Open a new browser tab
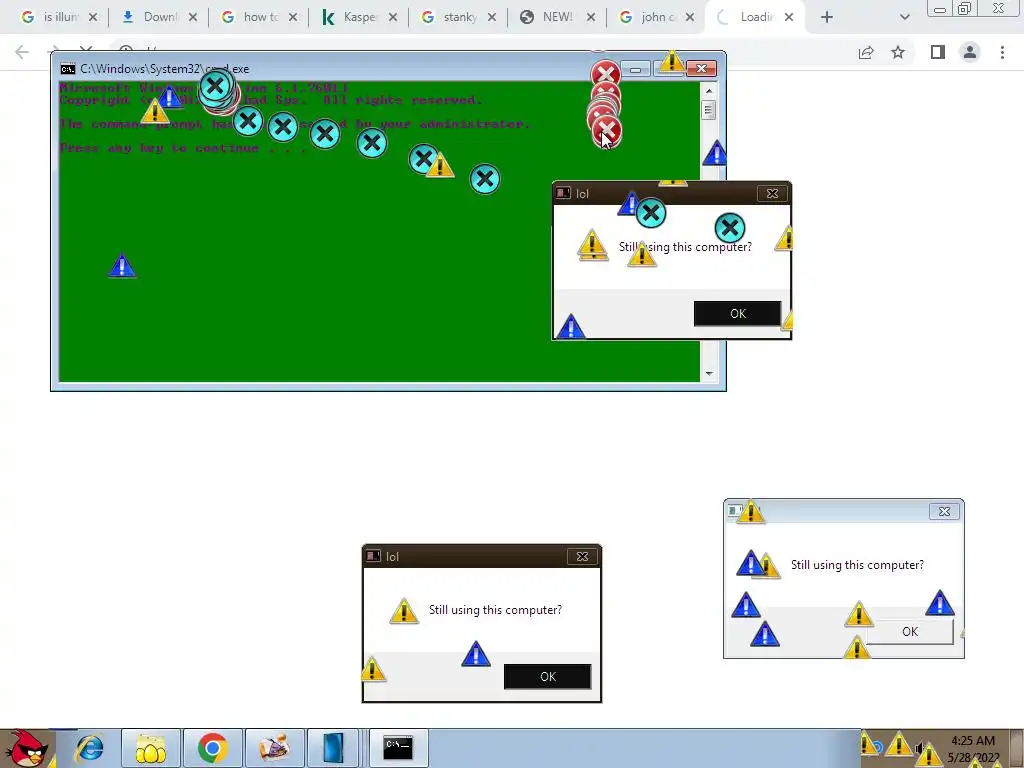Viewport: 1024px width, 768px height. click(827, 18)
